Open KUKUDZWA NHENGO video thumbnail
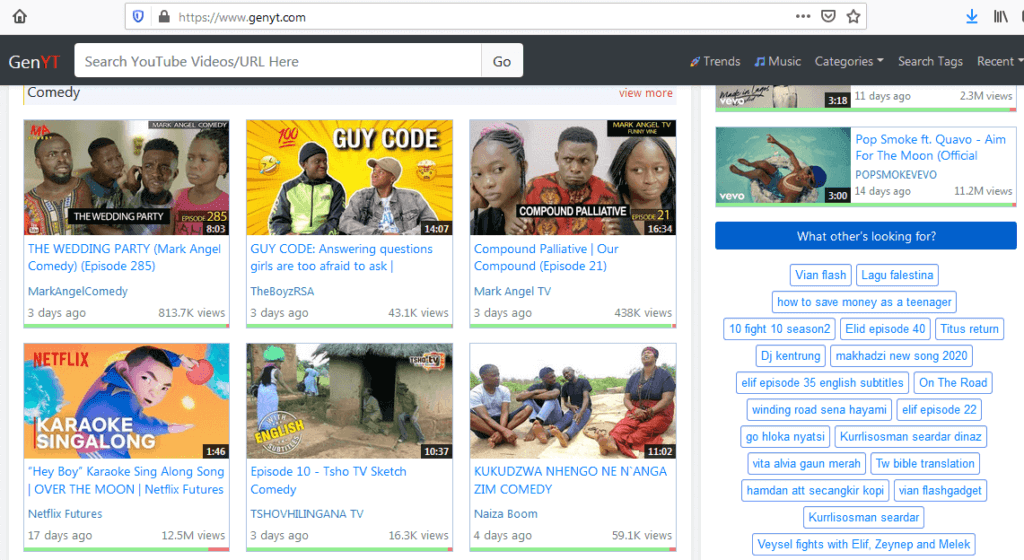This screenshot has width=1024, height=560. coord(573,401)
